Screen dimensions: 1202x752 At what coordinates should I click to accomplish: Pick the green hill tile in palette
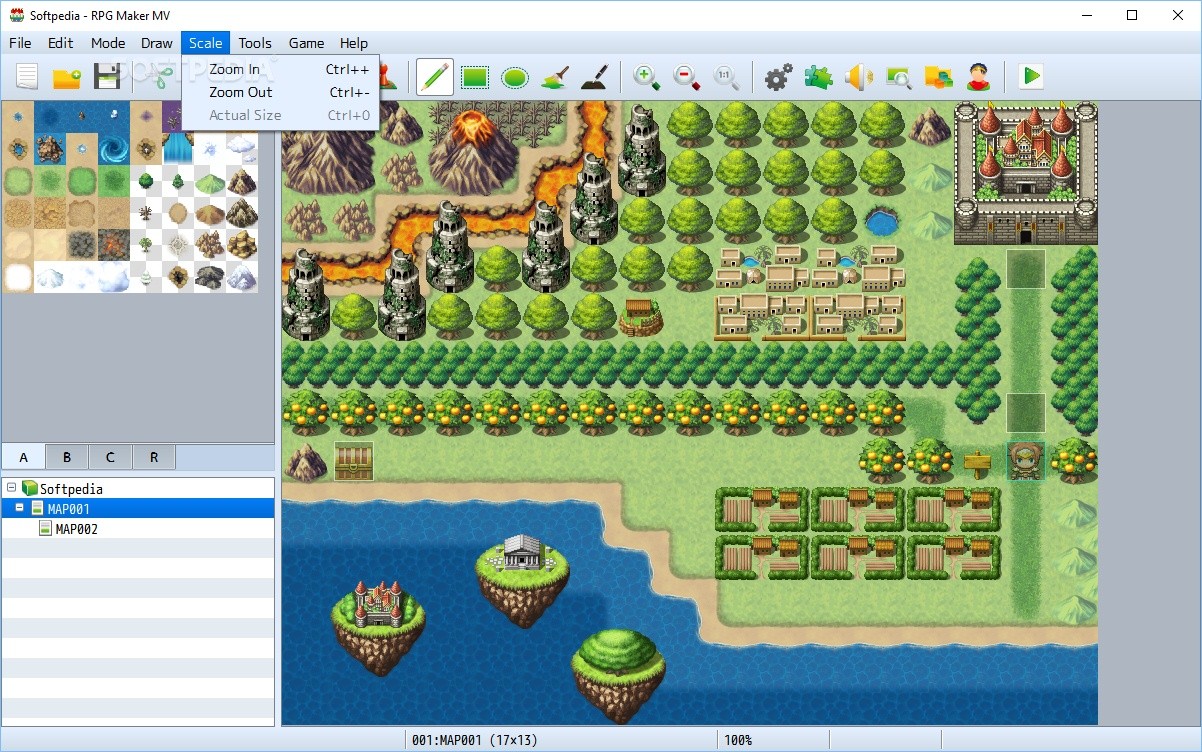point(210,181)
